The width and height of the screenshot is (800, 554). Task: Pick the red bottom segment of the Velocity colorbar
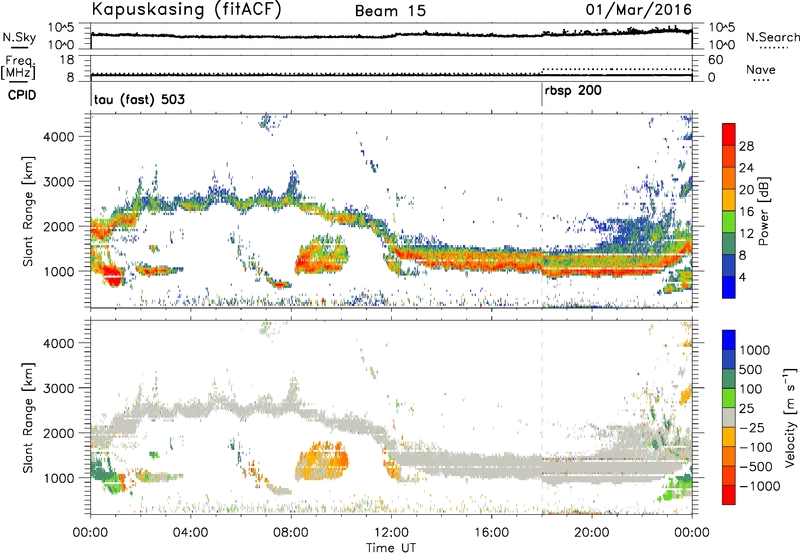(729, 495)
